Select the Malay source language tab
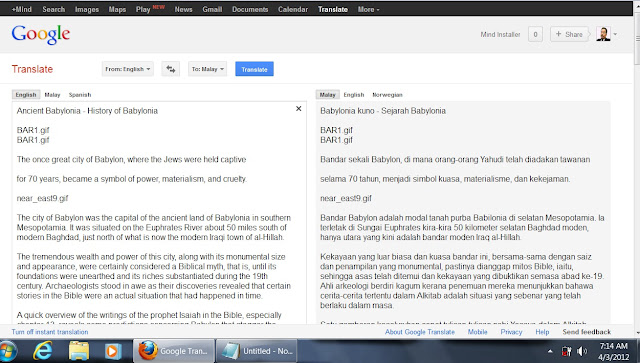640x363 pixels. pyautogui.click(x=52, y=95)
